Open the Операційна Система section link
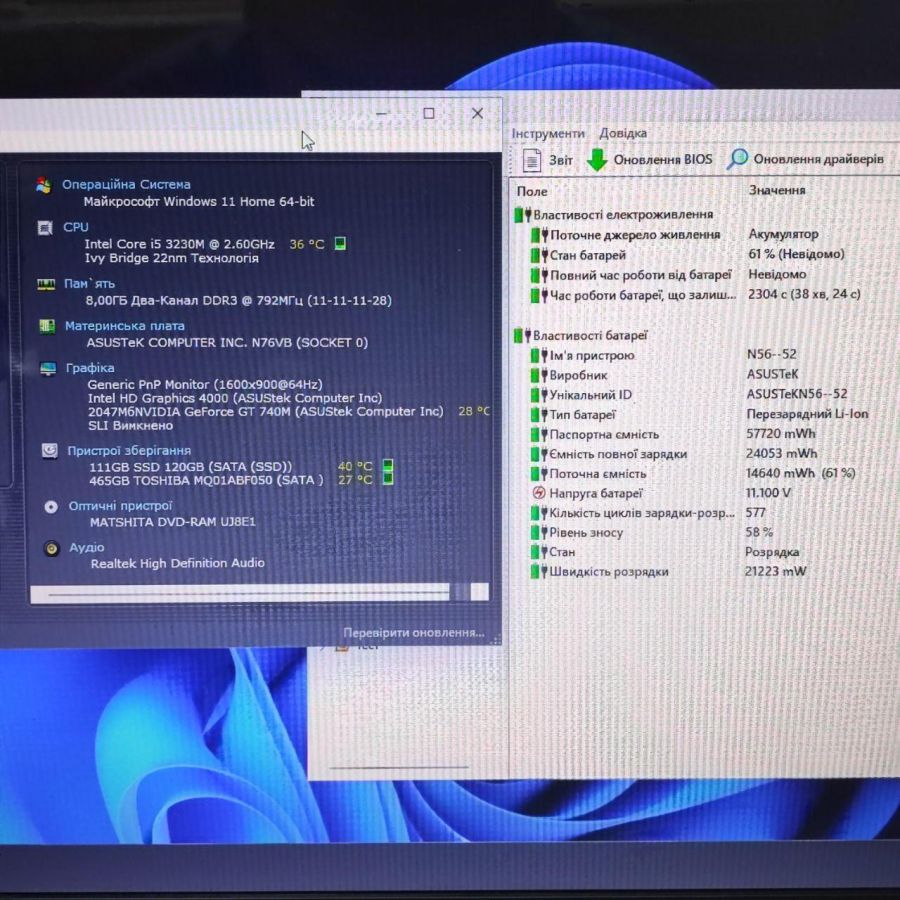 coord(126,185)
